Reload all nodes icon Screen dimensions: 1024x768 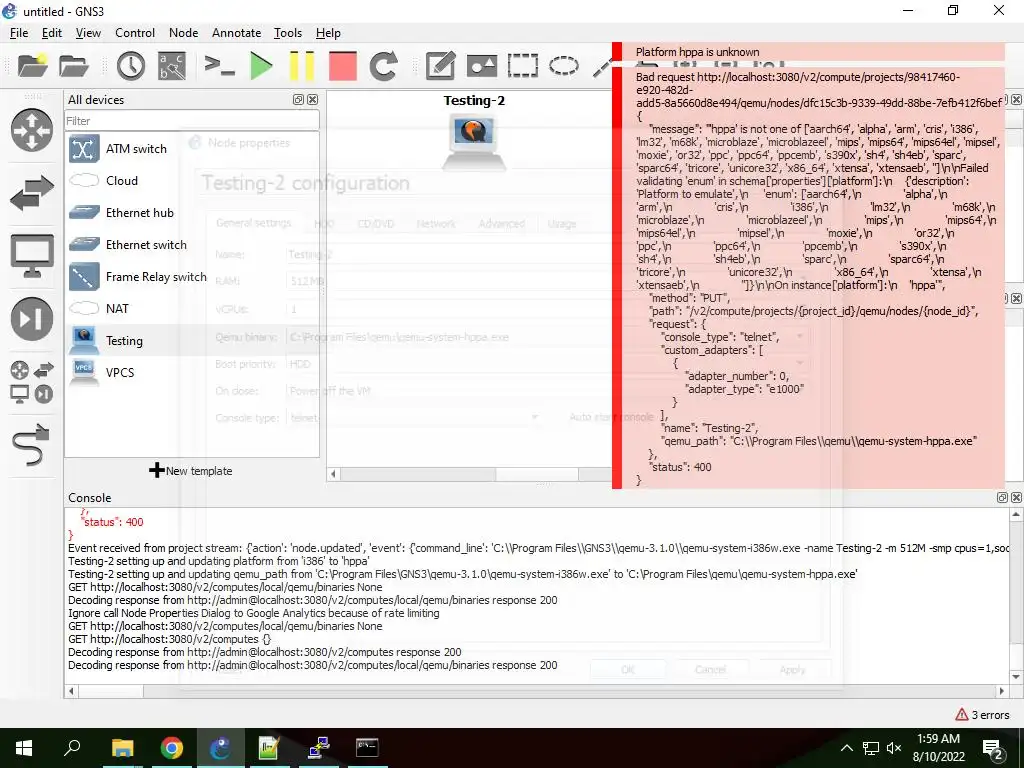click(383, 66)
